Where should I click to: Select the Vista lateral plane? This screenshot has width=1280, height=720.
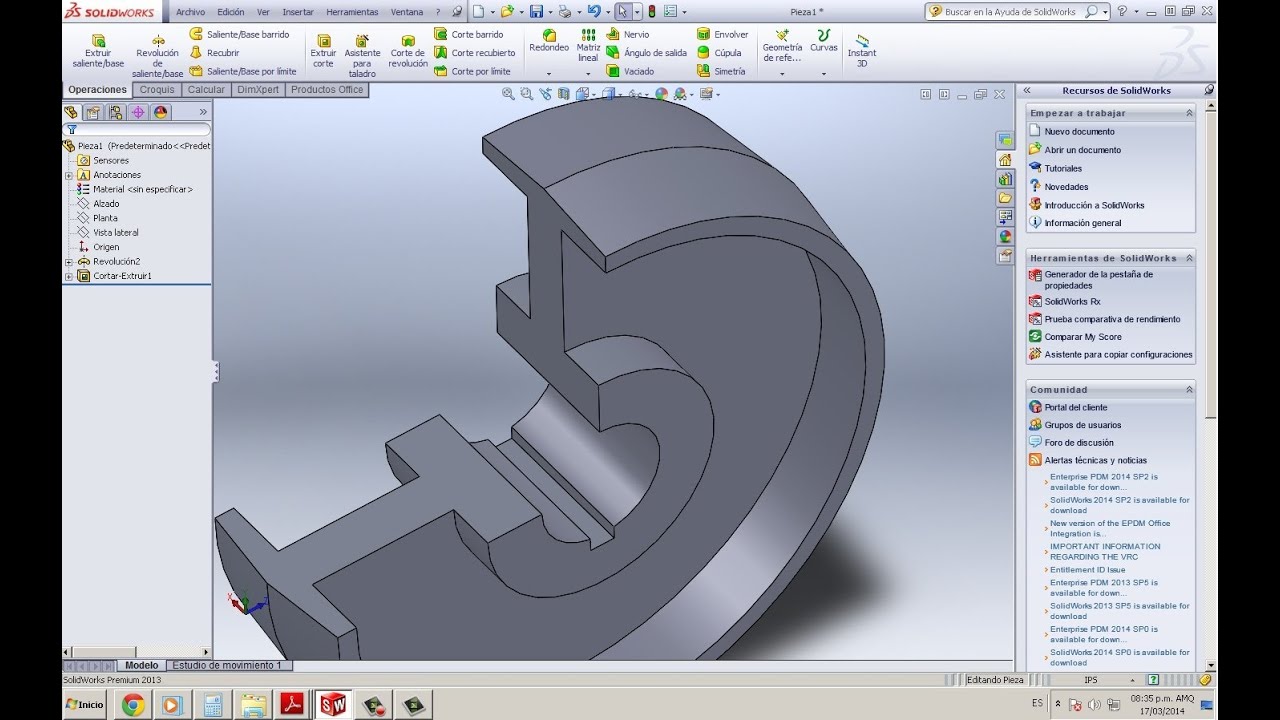(116, 233)
